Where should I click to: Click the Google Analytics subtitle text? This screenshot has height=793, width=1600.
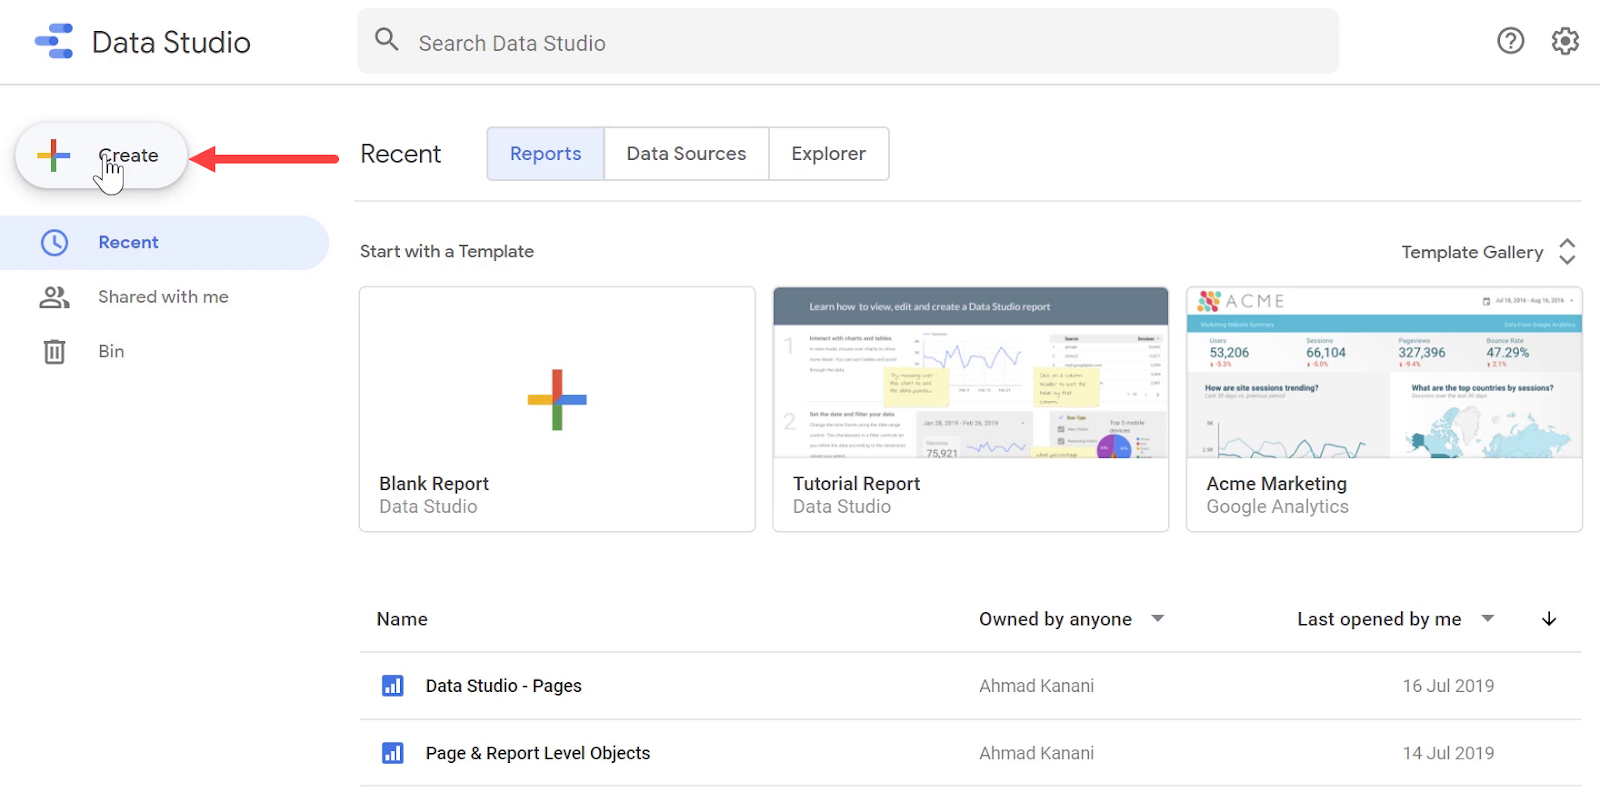(x=1277, y=507)
